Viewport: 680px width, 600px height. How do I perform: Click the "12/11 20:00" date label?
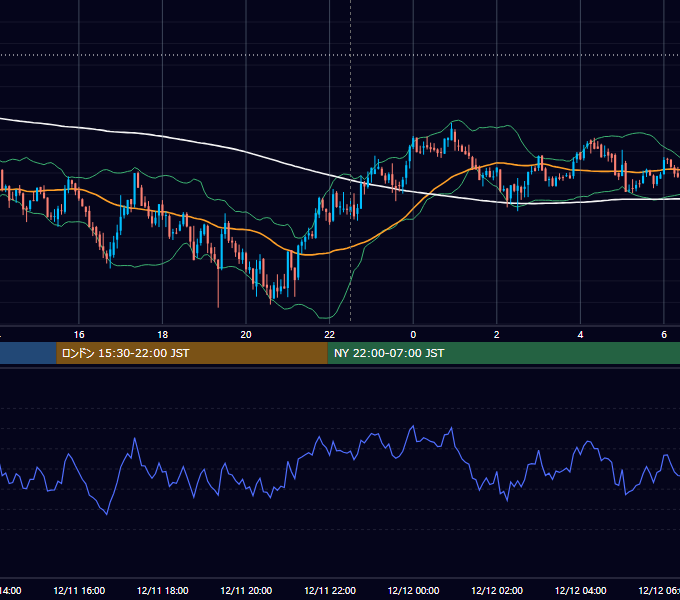(246, 591)
